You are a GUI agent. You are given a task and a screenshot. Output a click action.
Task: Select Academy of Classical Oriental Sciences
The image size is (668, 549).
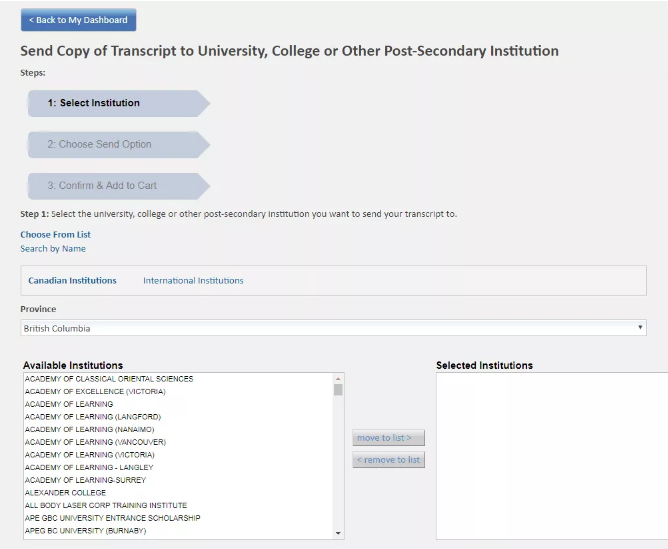point(109,379)
